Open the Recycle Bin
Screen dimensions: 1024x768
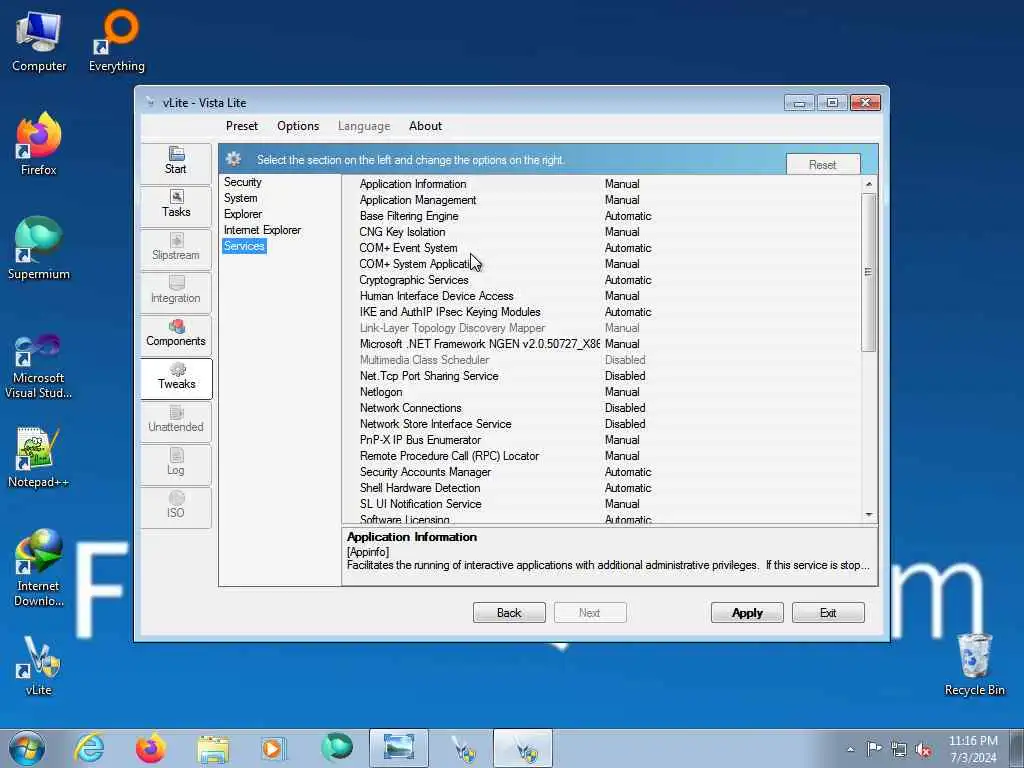[x=974, y=665]
